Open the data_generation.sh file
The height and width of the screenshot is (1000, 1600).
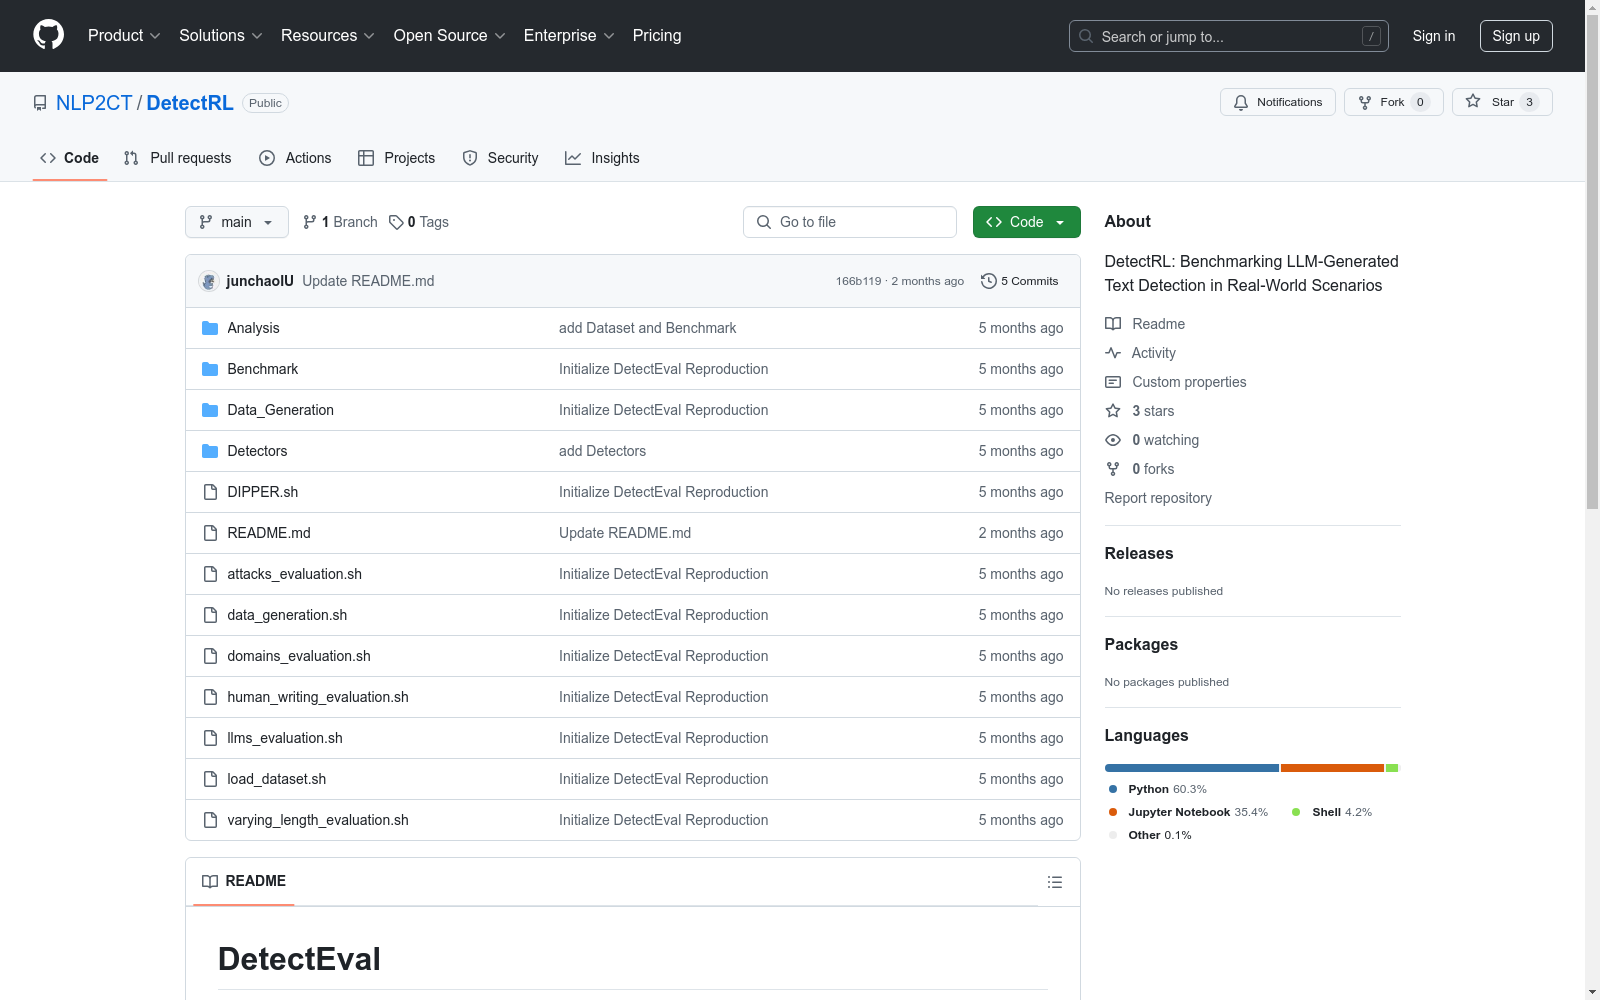pos(287,615)
